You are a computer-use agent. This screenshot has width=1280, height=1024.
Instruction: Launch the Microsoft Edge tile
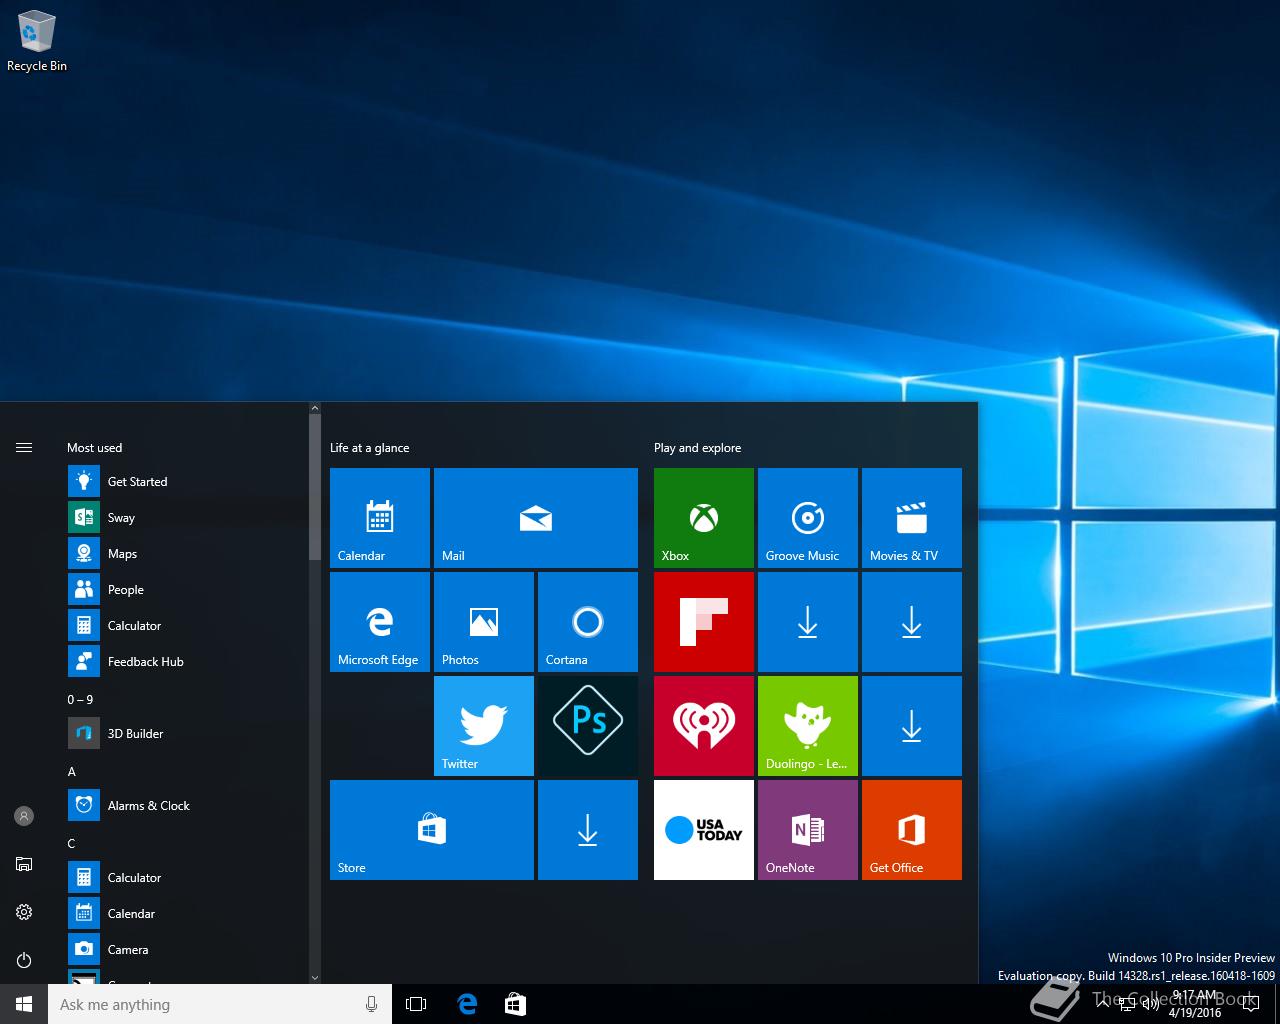(x=380, y=622)
